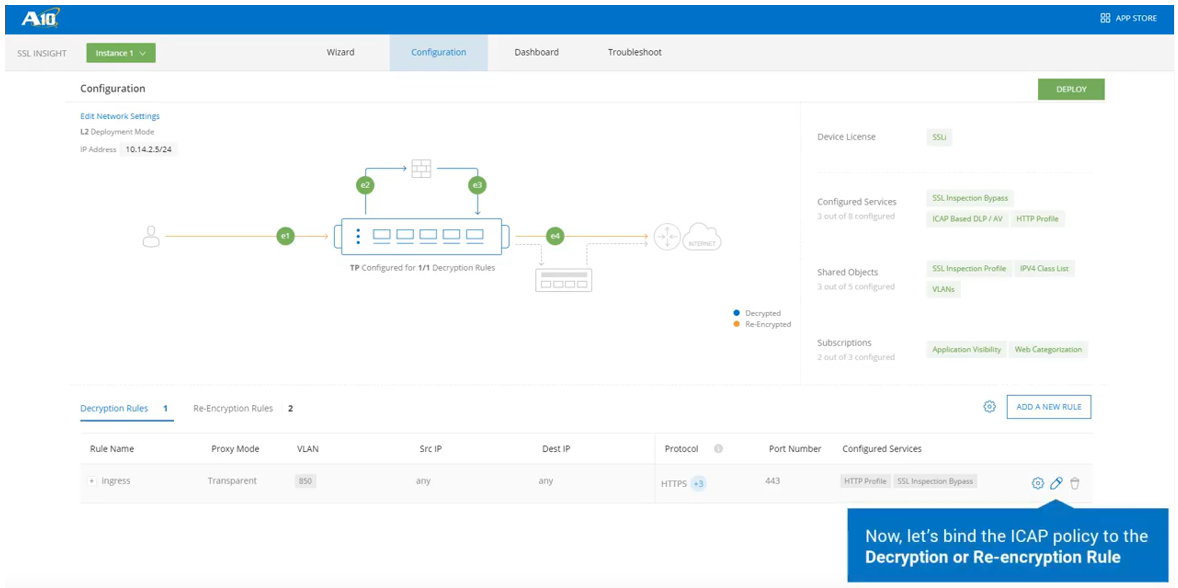Edit the Ingress rule with pencil icon
This screenshot has width=1178, height=588.
coord(1056,483)
